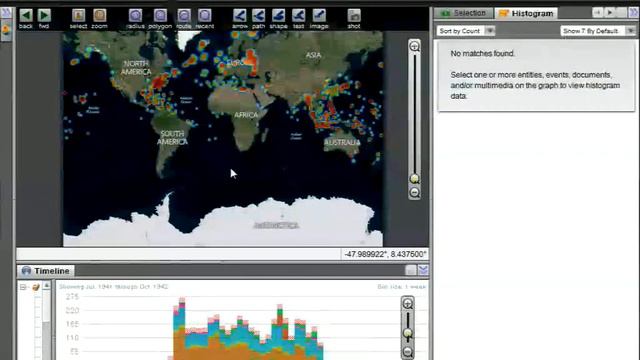The image size is (640, 360).
Task: Select the image annotation tool
Action: point(319,19)
